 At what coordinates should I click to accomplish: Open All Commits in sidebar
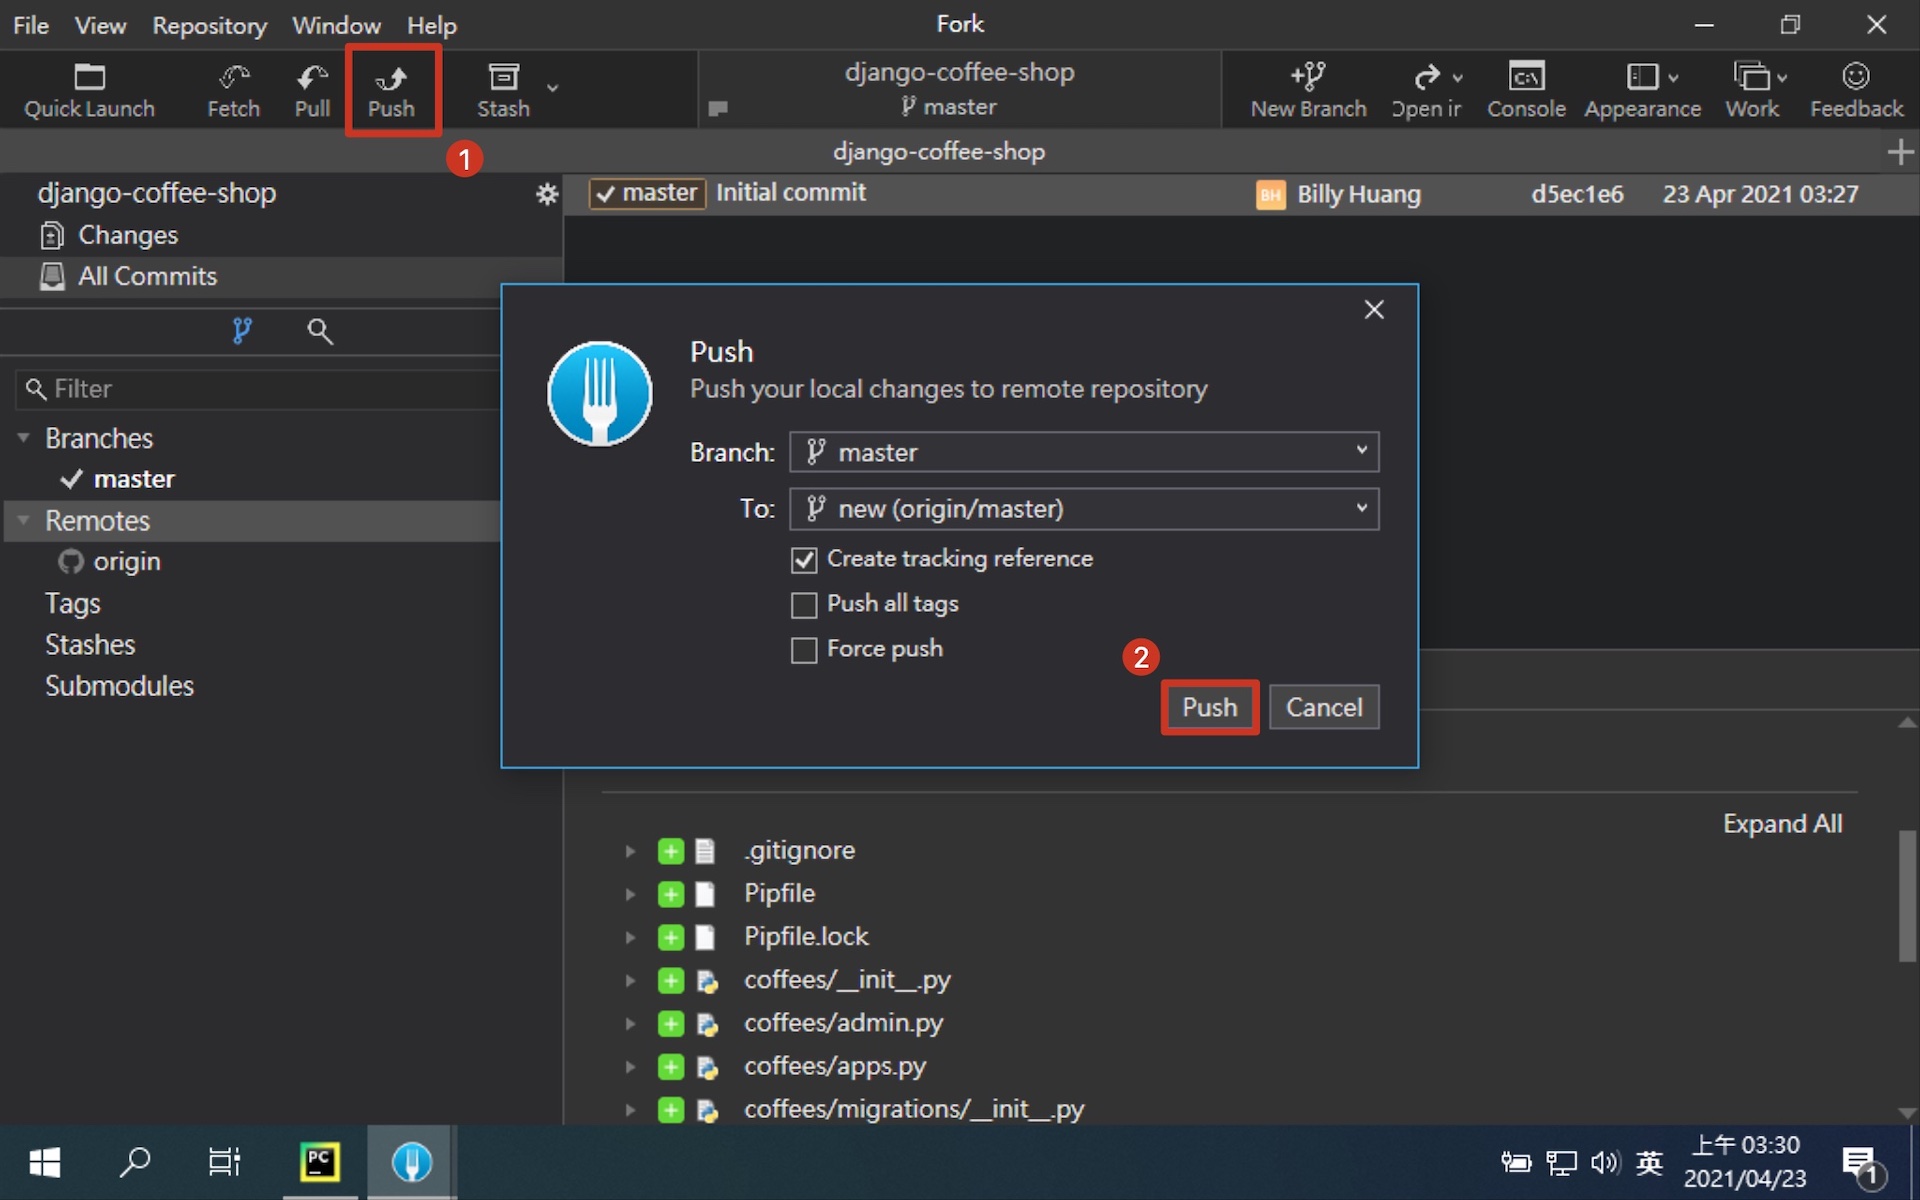pos(147,276)
